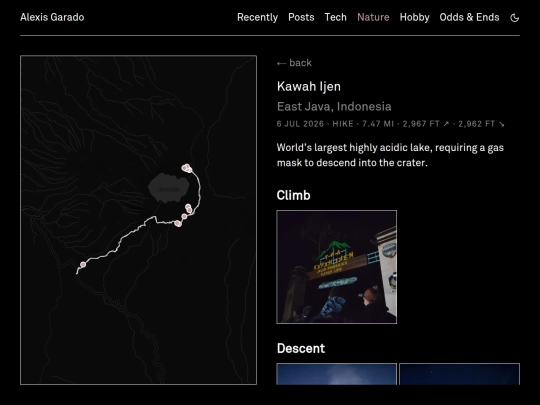Toggle dark mode moon icon
Screen dimensions: 540x405
click(x=514, y=18)
